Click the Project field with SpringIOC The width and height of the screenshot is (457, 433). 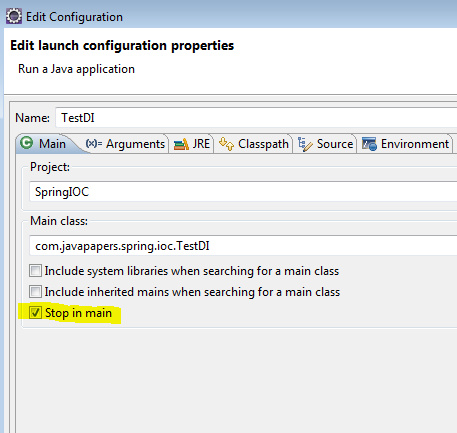[x=243, y=192]
